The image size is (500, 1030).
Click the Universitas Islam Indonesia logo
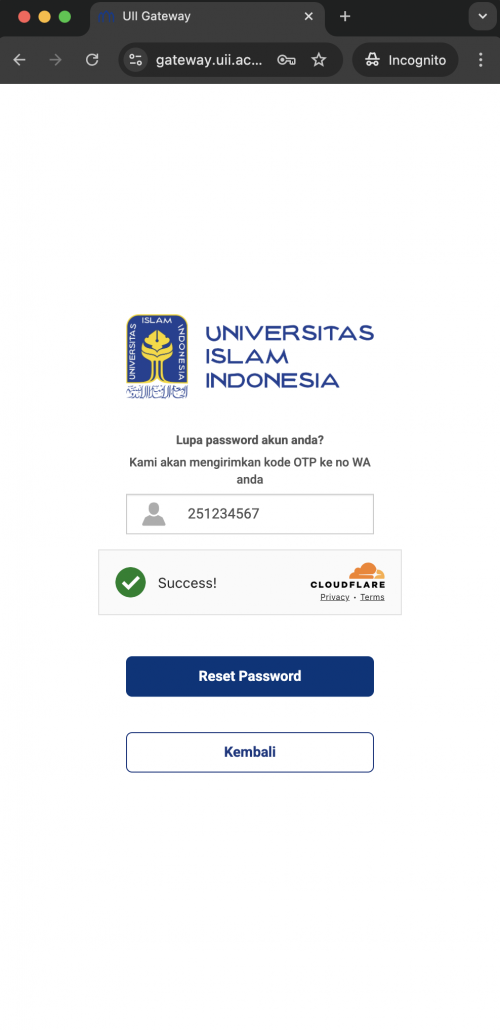click(x=250, y=356)
